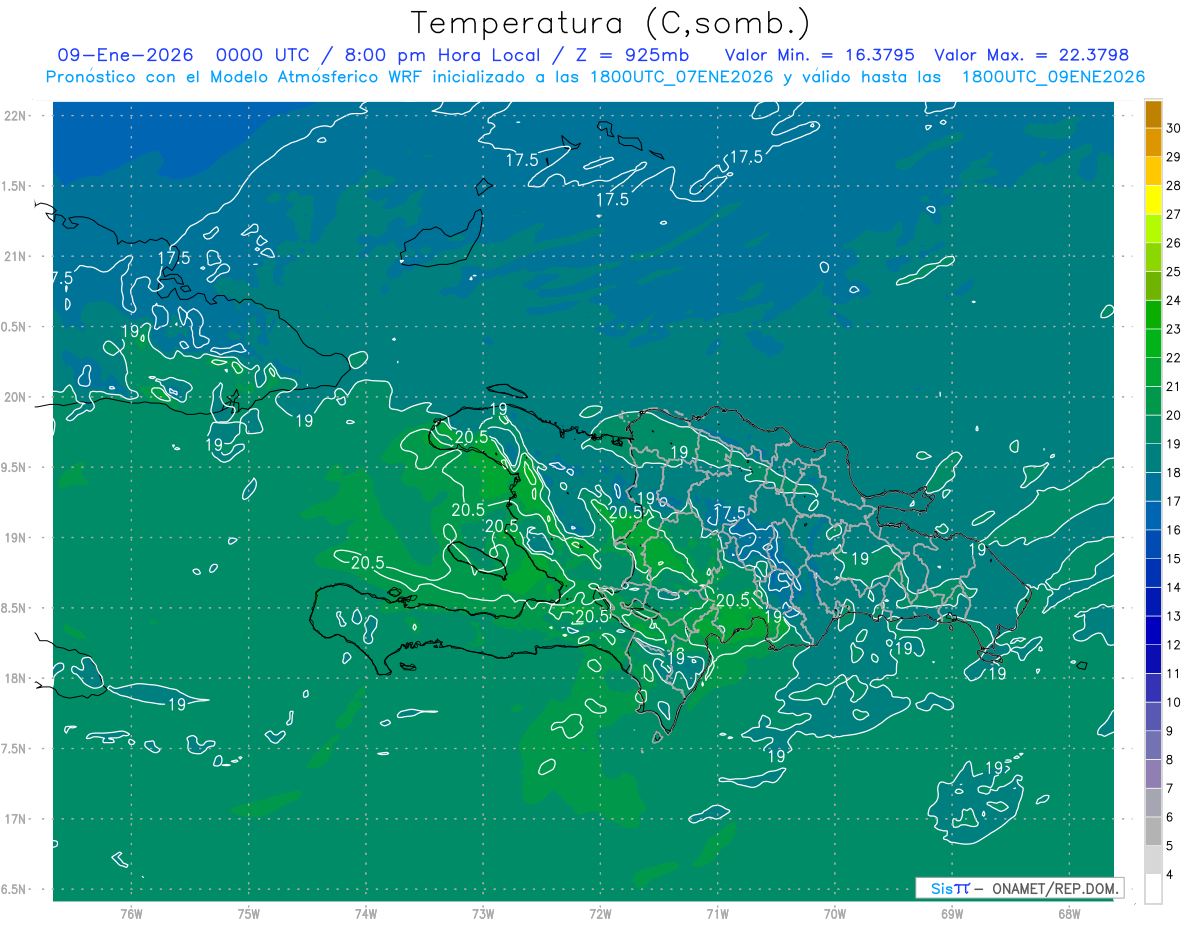This screenshot has height=927, width=1200.
Task: Click the "Valor Min. = 16.3795" text
Action: (x=820, y=55)
